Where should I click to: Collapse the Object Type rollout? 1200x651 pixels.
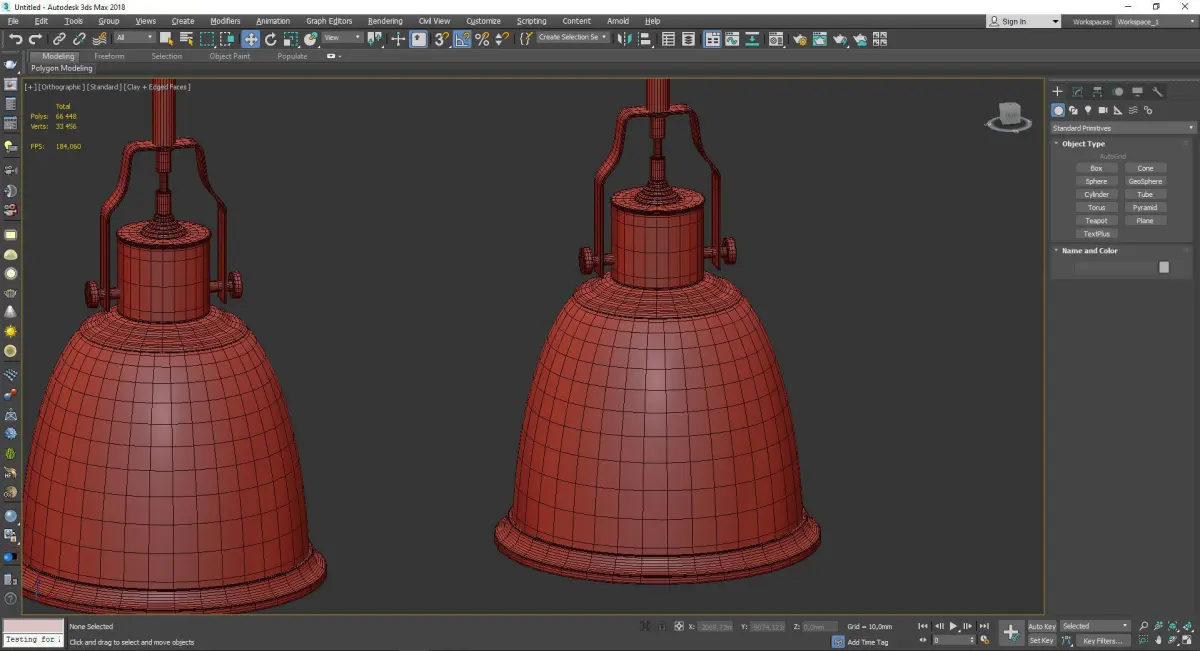click(1083, 144)
